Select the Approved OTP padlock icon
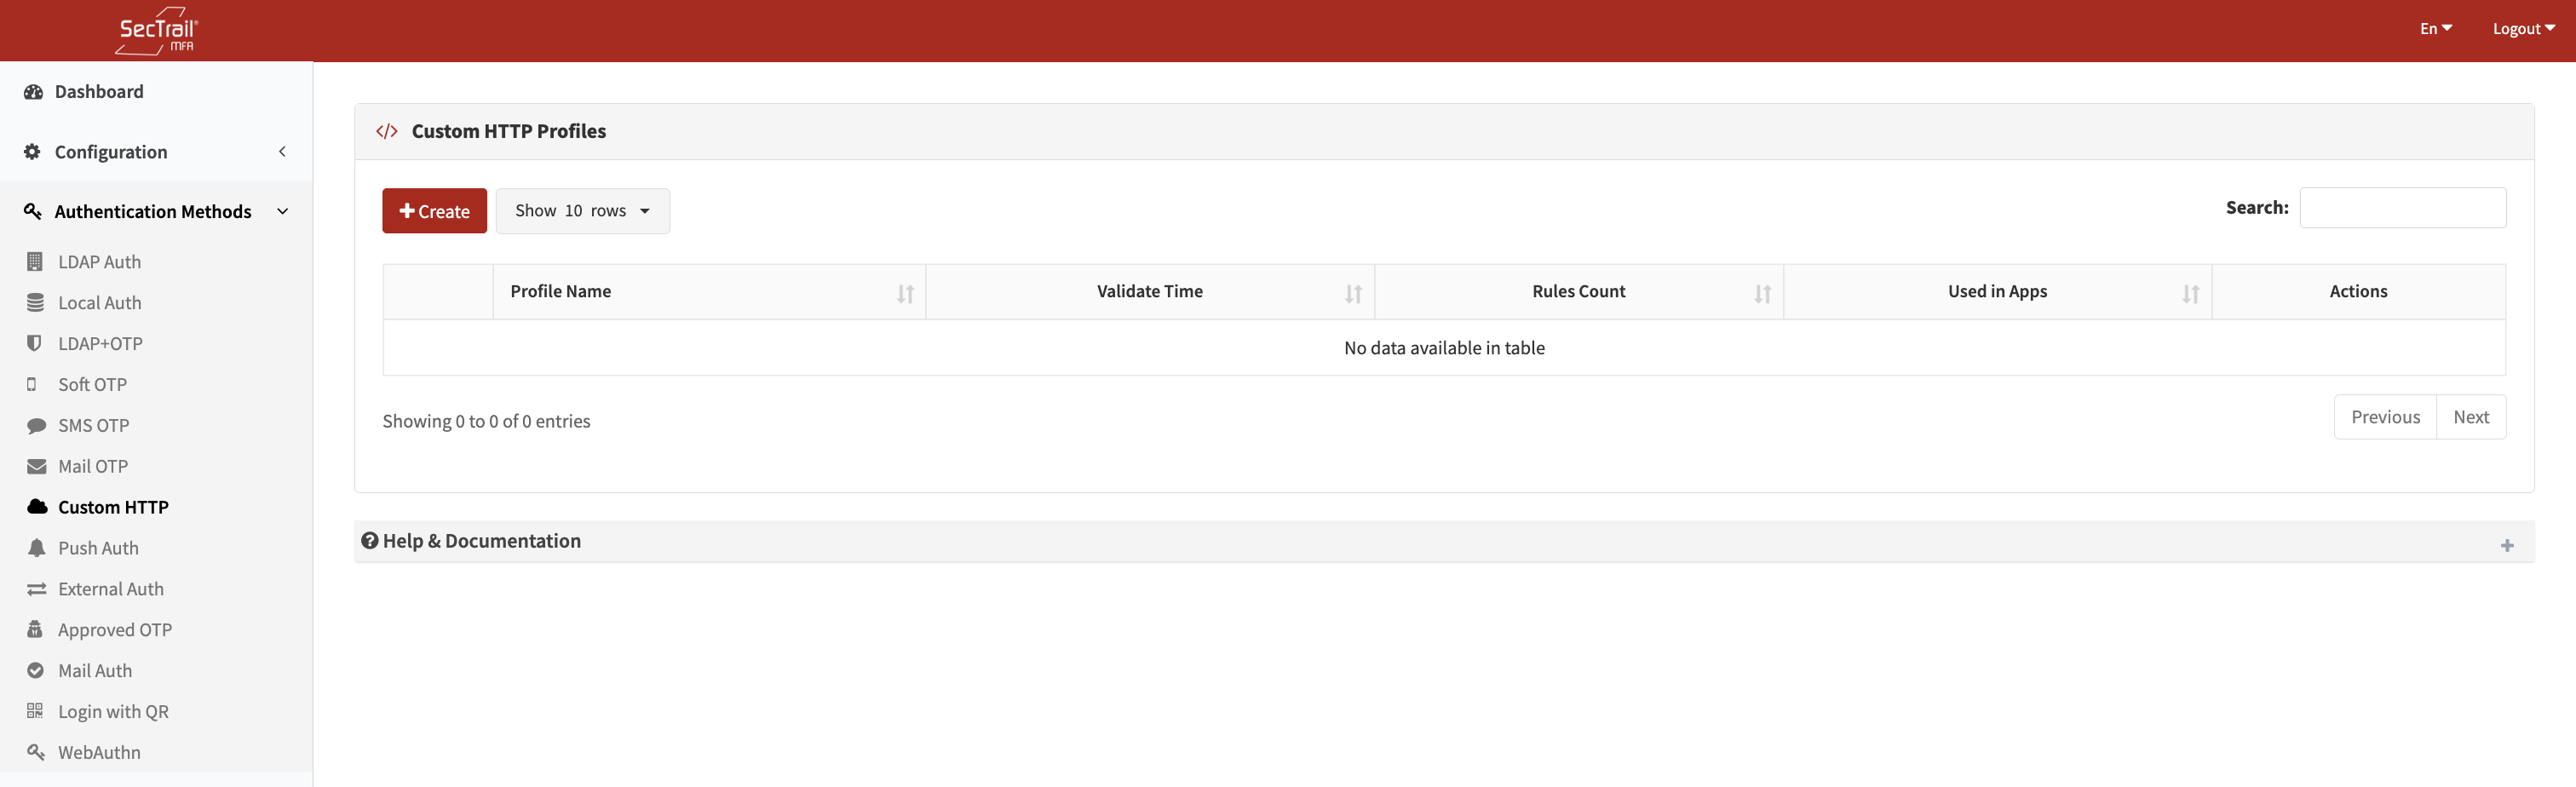This screenshot has height=787, width=2576. (x=36, y=629)
